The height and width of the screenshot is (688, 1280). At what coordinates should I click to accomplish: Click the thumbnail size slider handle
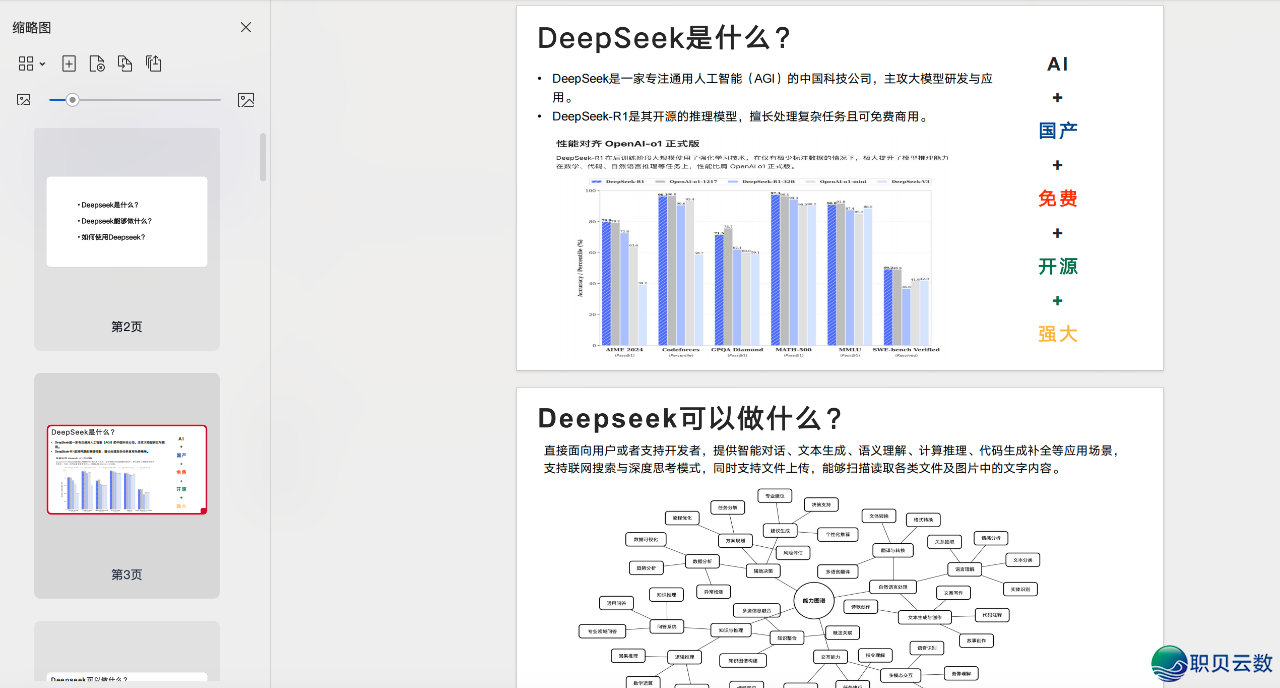[72, 100]
